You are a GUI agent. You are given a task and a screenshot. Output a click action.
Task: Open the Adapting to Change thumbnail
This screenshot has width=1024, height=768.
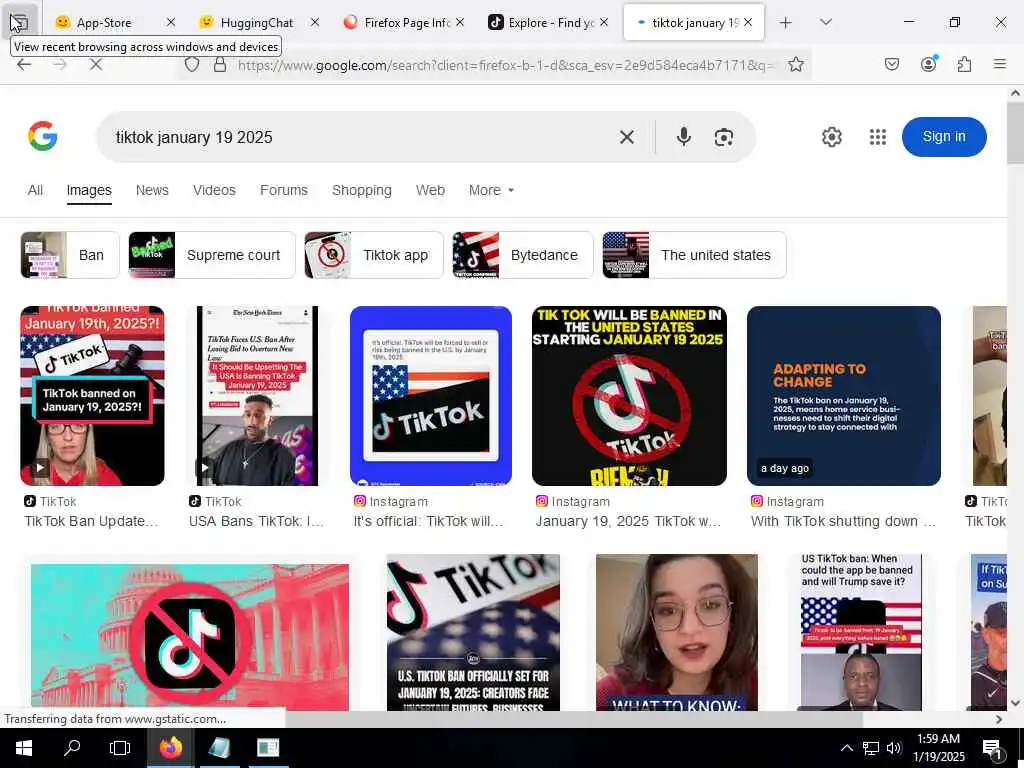(844, 396)
